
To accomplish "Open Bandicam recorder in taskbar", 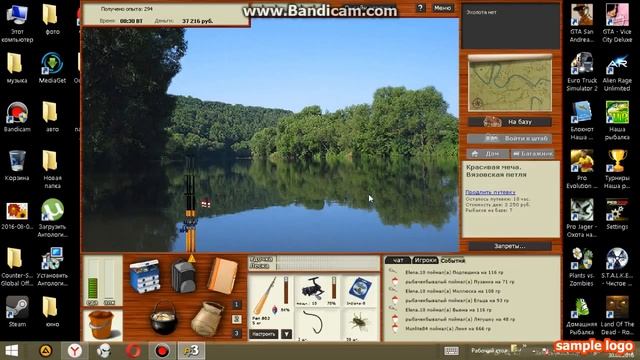I will (162, 351).
